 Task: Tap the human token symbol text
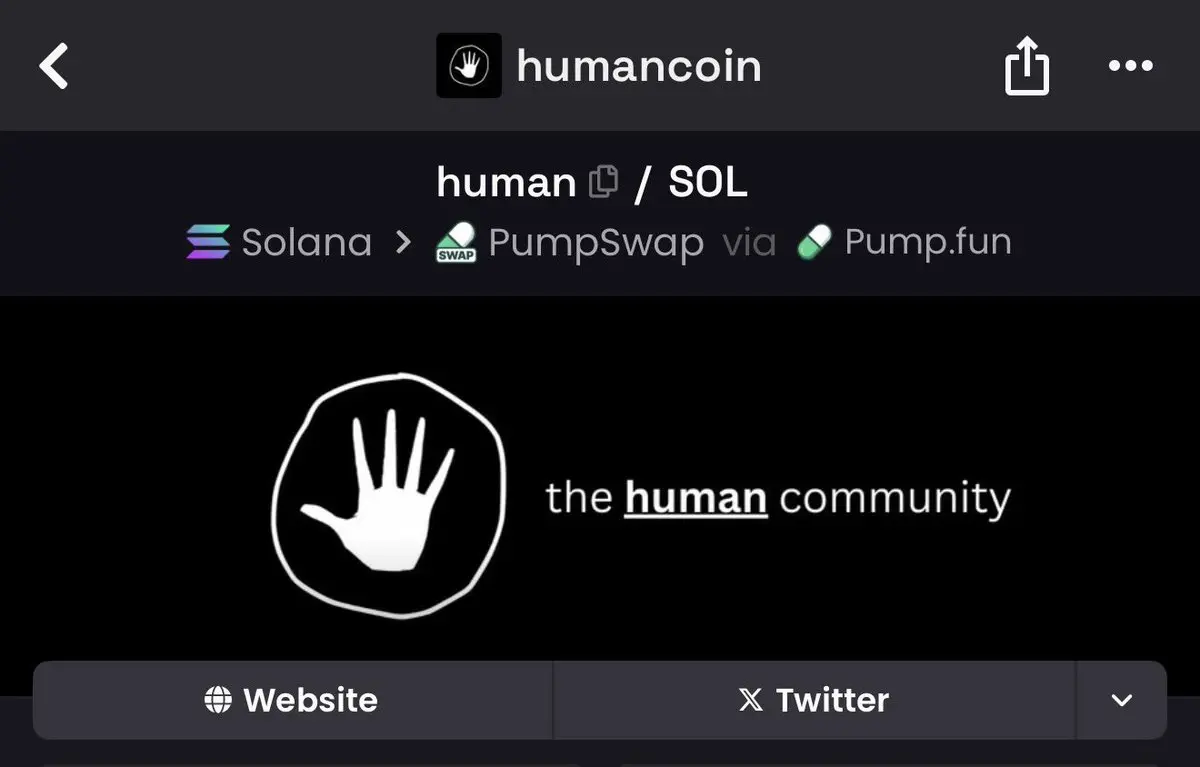click(x=507, y=182)
